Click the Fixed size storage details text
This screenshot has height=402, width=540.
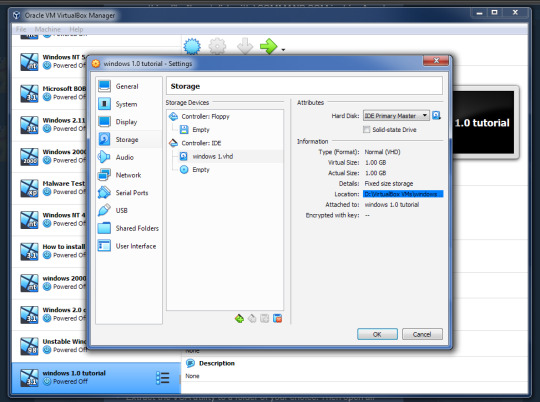pos(389,184)
